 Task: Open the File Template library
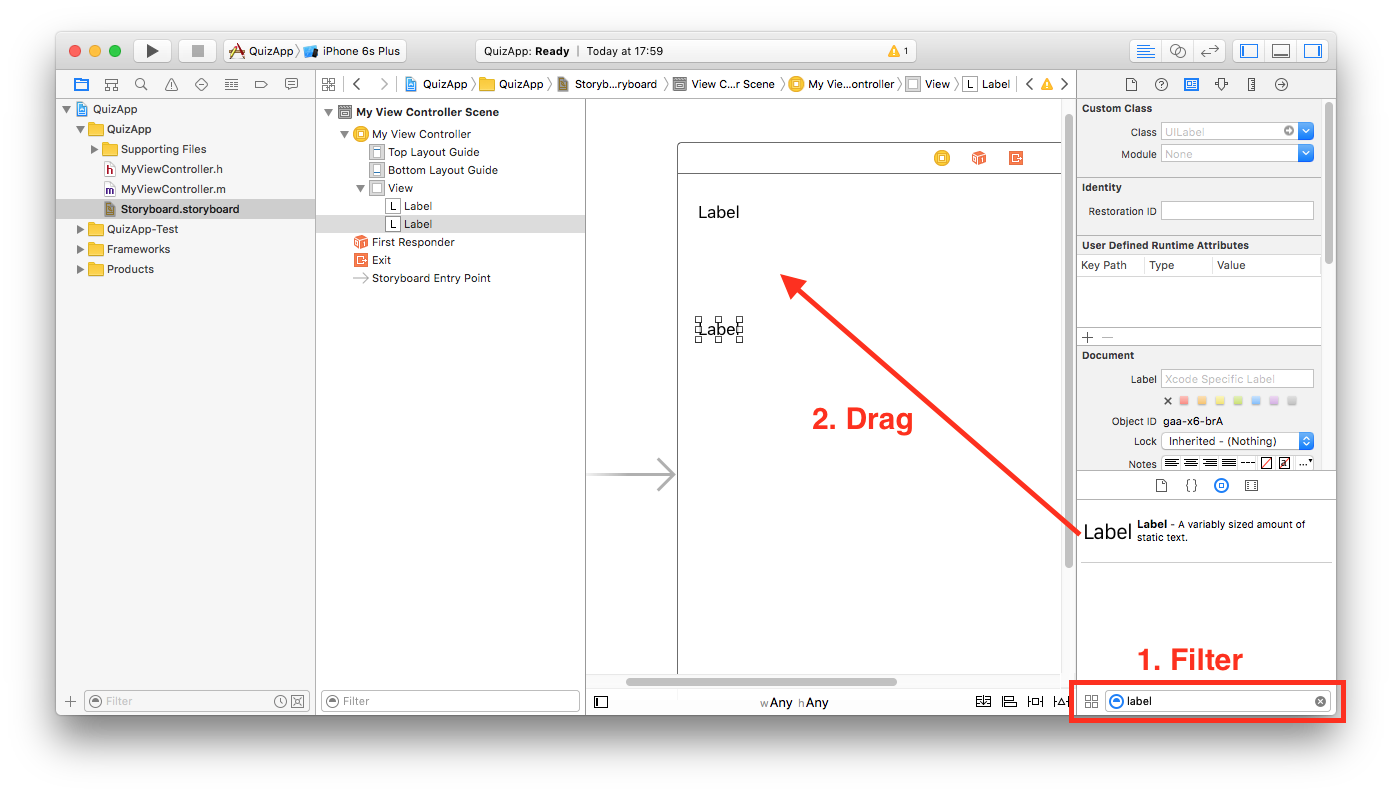(x=1161, y=485)
